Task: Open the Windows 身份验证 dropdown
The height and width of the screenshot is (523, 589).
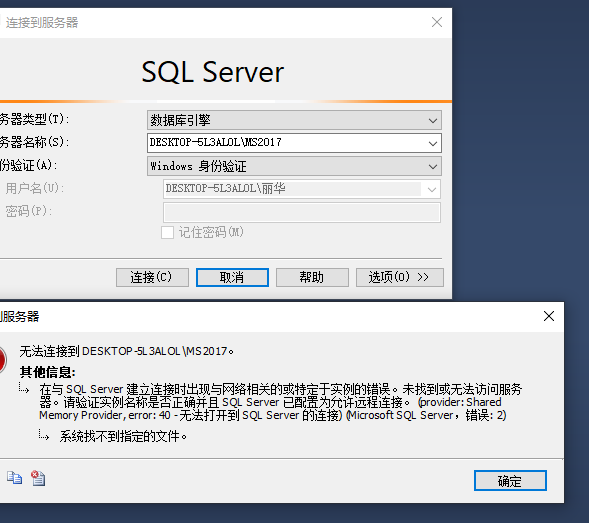Action: pyautogui.click(x=294, y=166)
